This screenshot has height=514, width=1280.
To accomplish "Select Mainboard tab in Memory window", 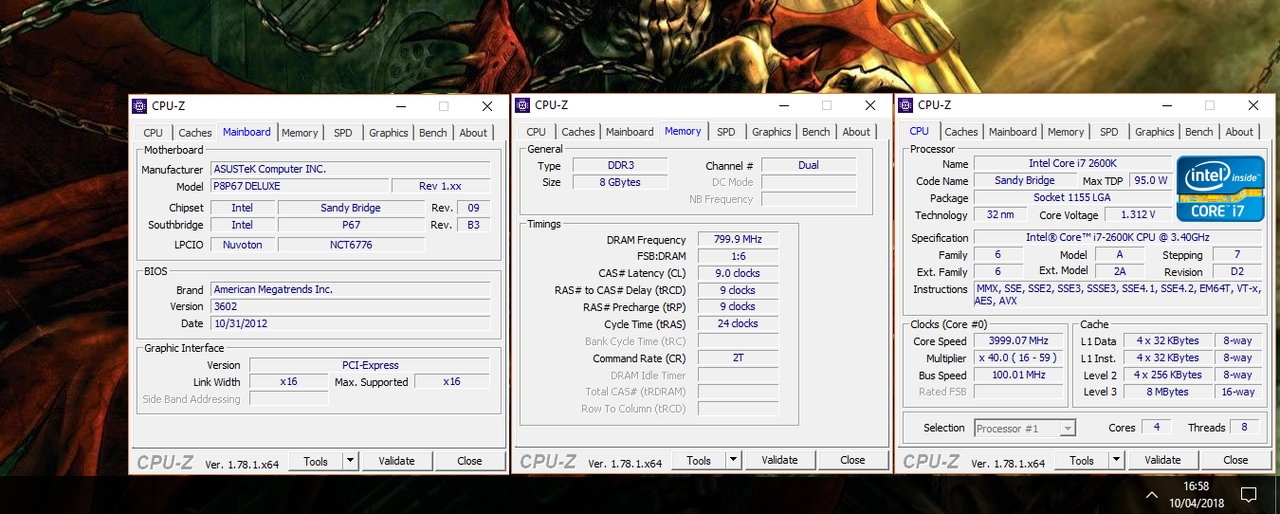I will (x=630, y=132).
